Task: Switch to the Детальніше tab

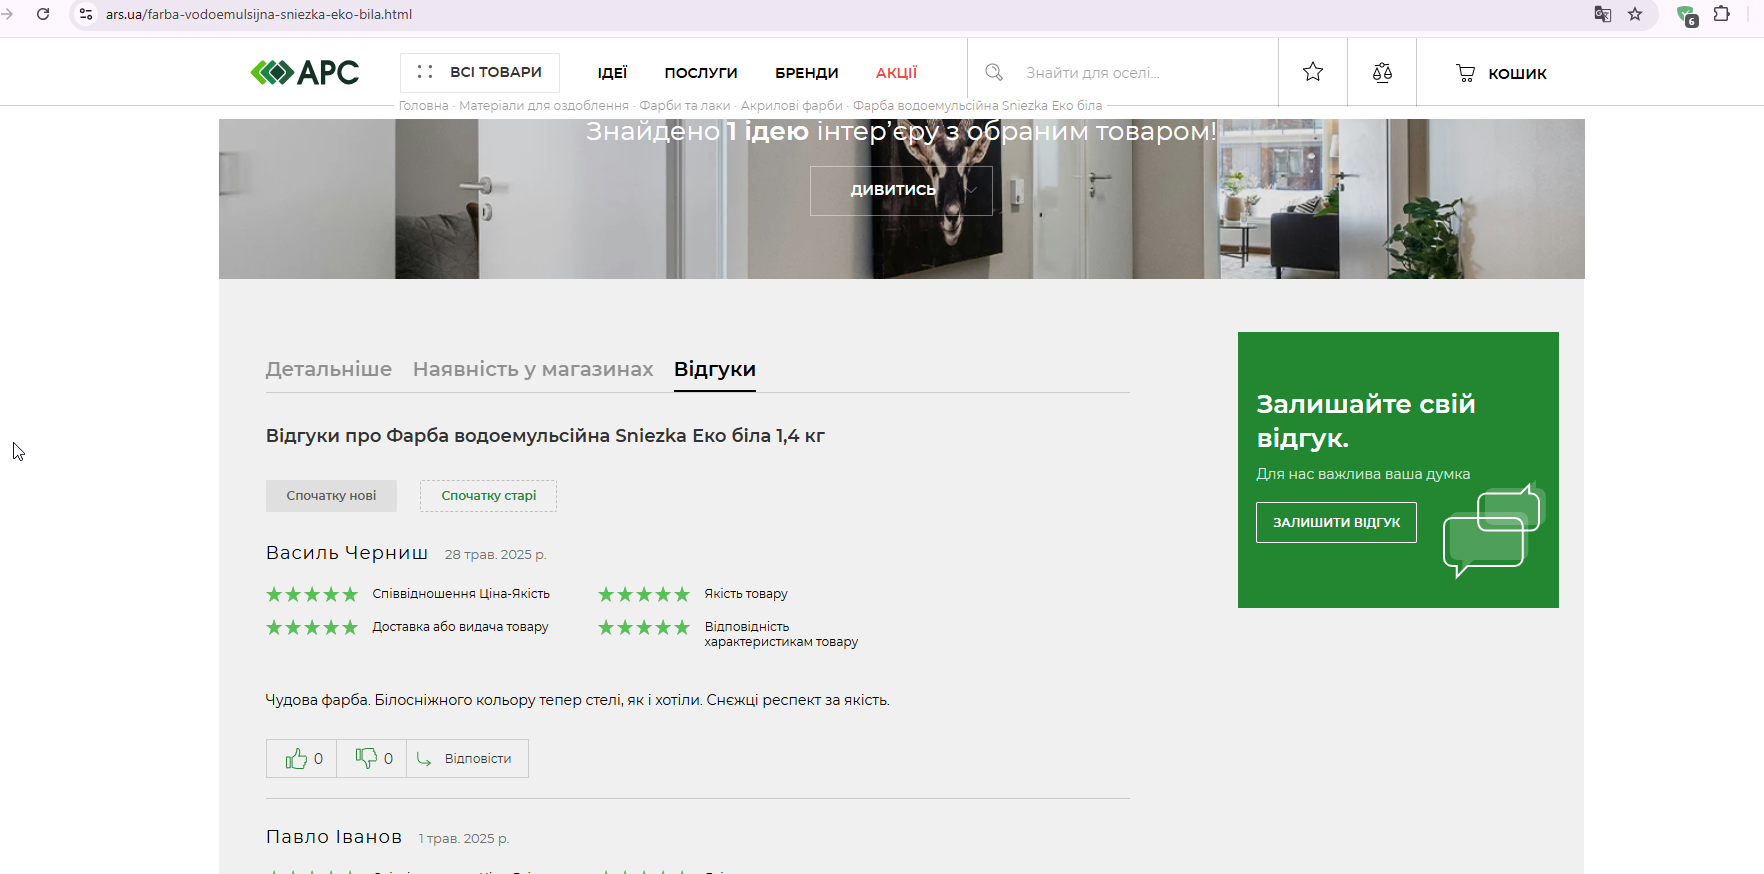Action: (x=329, y=369)
